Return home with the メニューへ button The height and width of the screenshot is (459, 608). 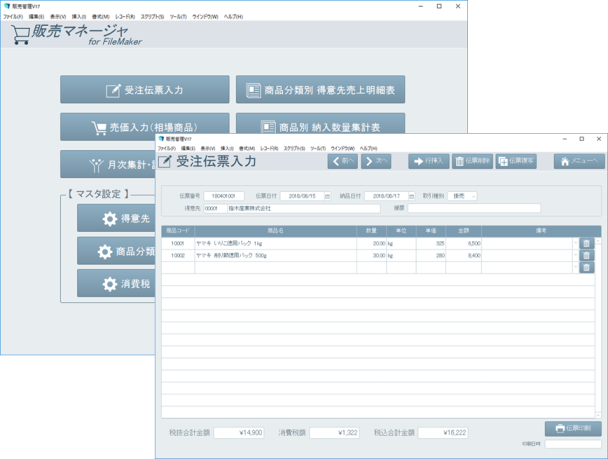[579, 161]
